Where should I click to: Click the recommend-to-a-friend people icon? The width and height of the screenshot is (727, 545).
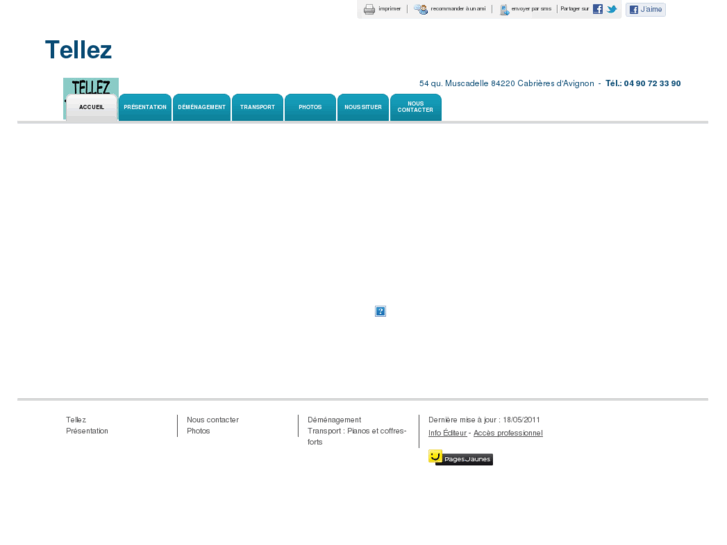[421, 9]
